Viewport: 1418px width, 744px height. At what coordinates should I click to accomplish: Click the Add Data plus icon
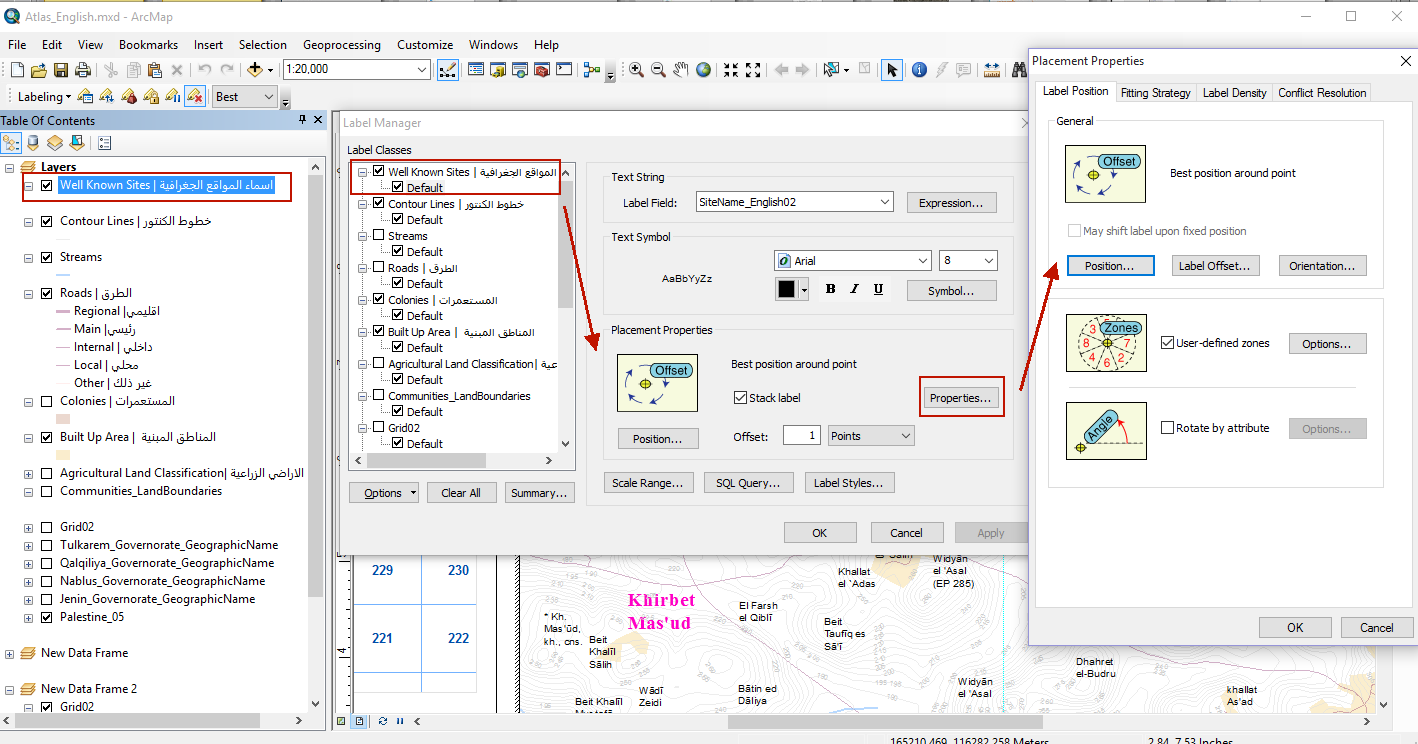pos(255,70)
